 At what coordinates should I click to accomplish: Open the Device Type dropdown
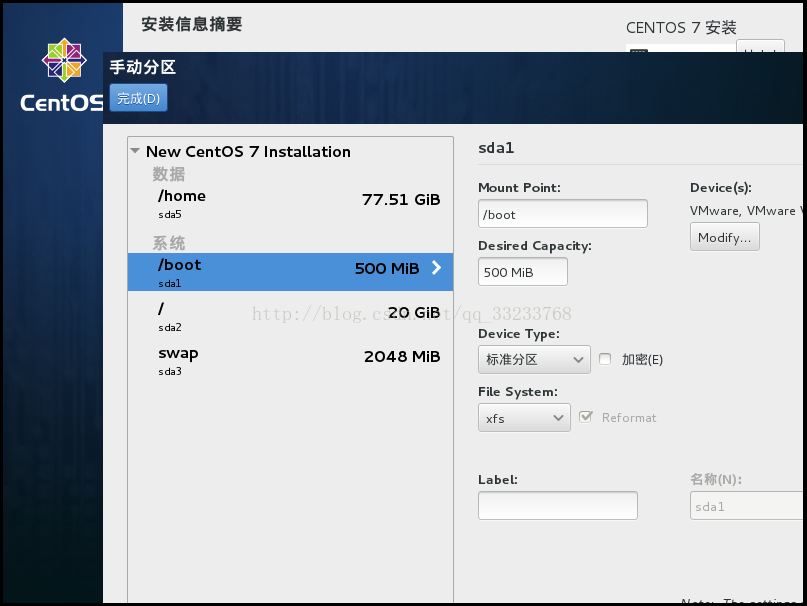(534, 359)
